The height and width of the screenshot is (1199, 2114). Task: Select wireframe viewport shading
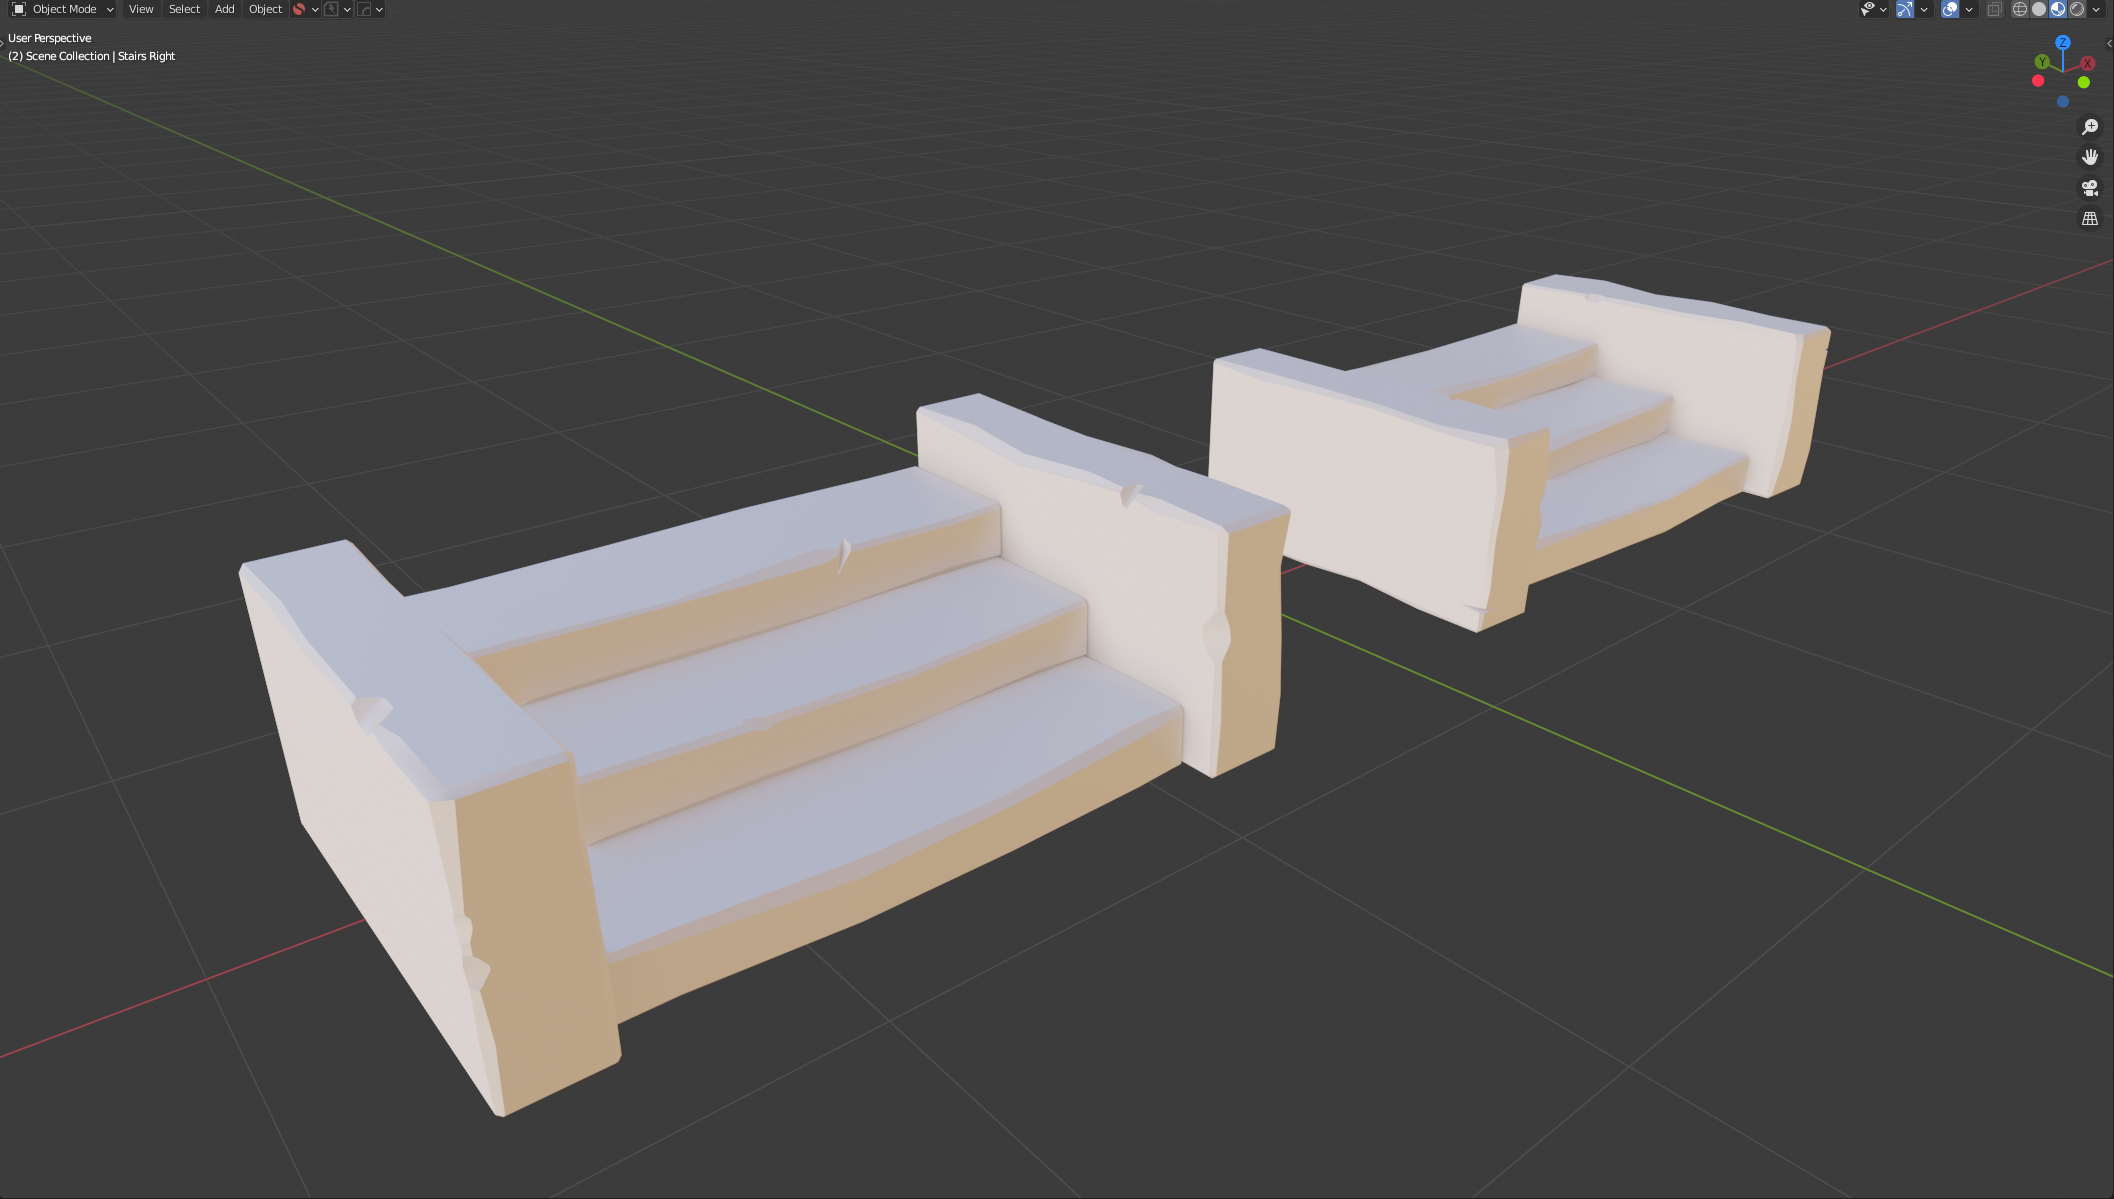click(x=2019, y=9)
